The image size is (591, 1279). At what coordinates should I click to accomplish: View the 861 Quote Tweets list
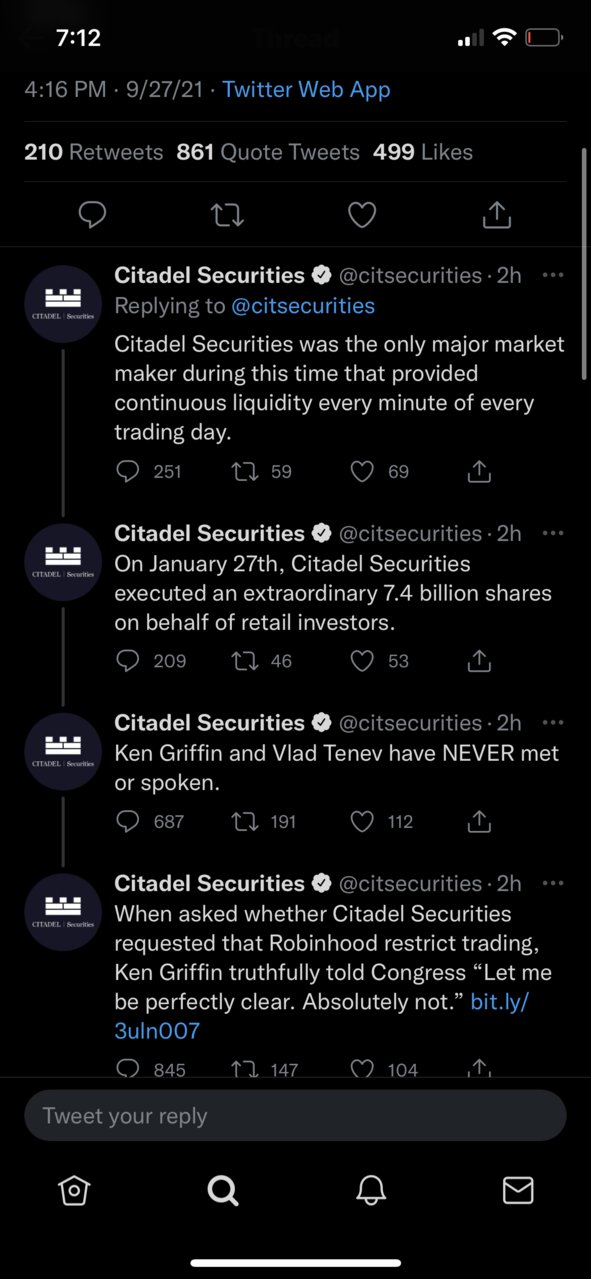click(x=268, y=152)
